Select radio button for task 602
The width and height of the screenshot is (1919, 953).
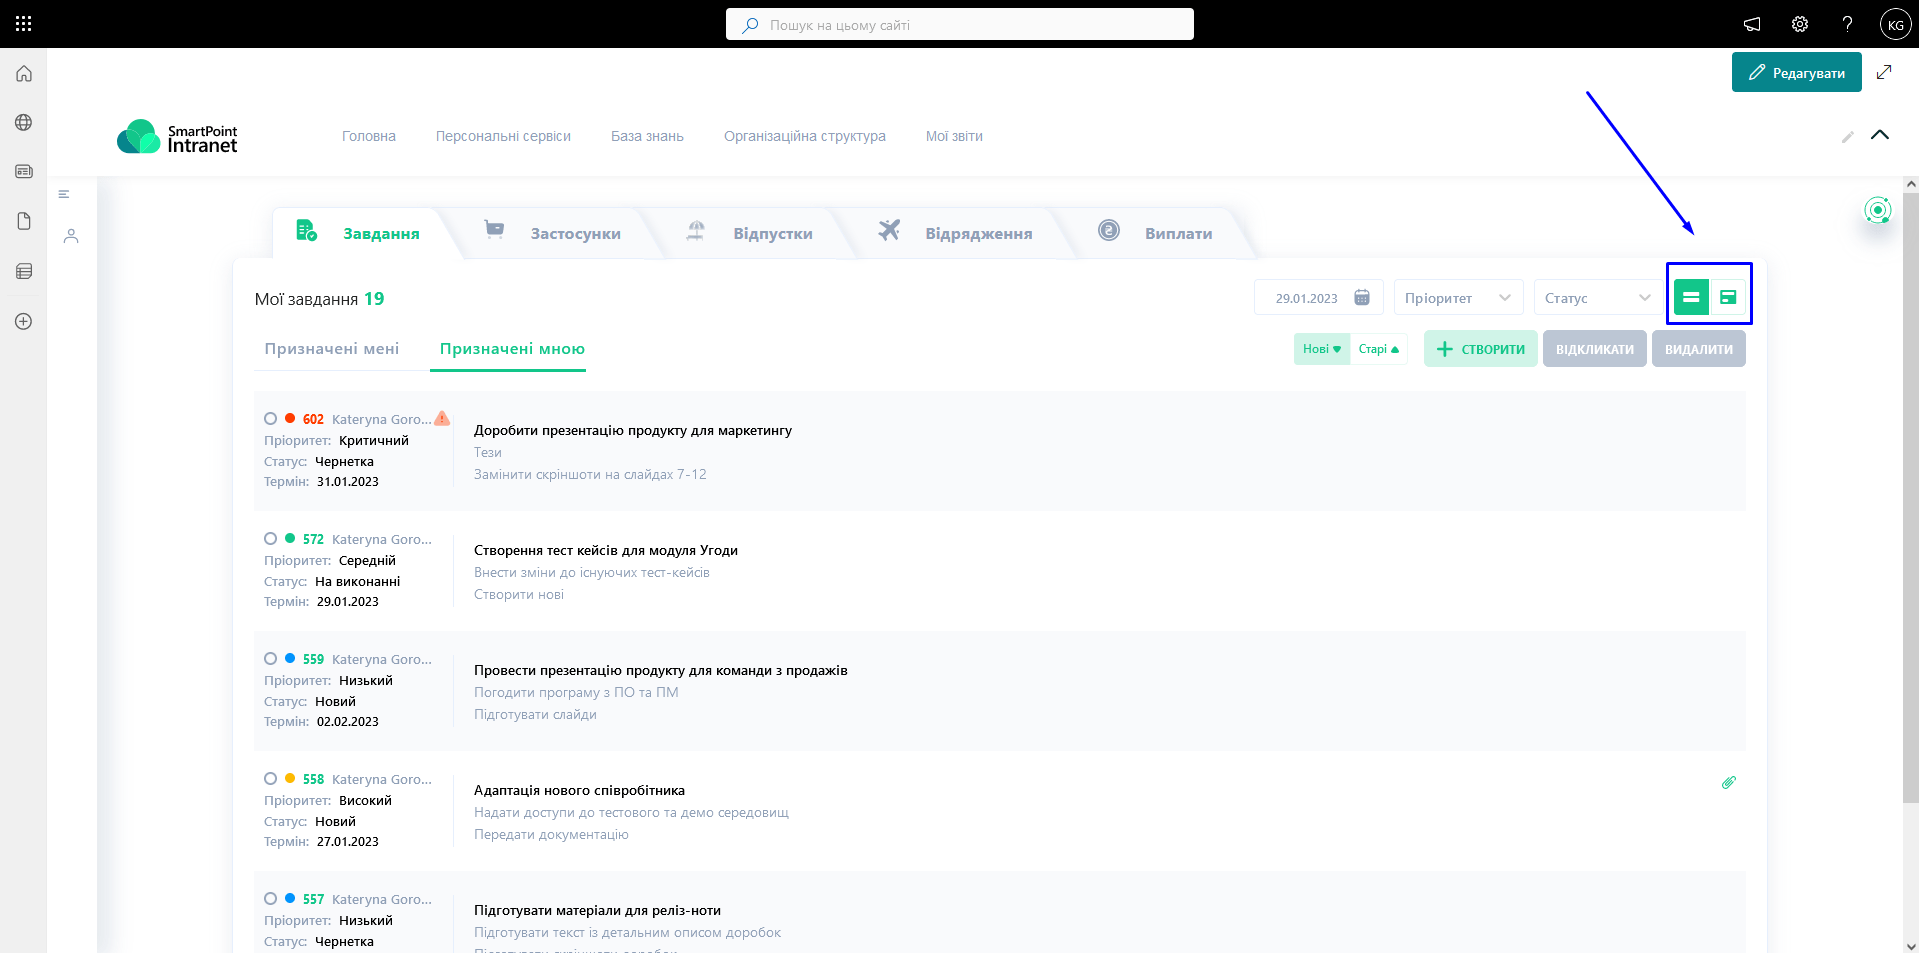(270, 419)
